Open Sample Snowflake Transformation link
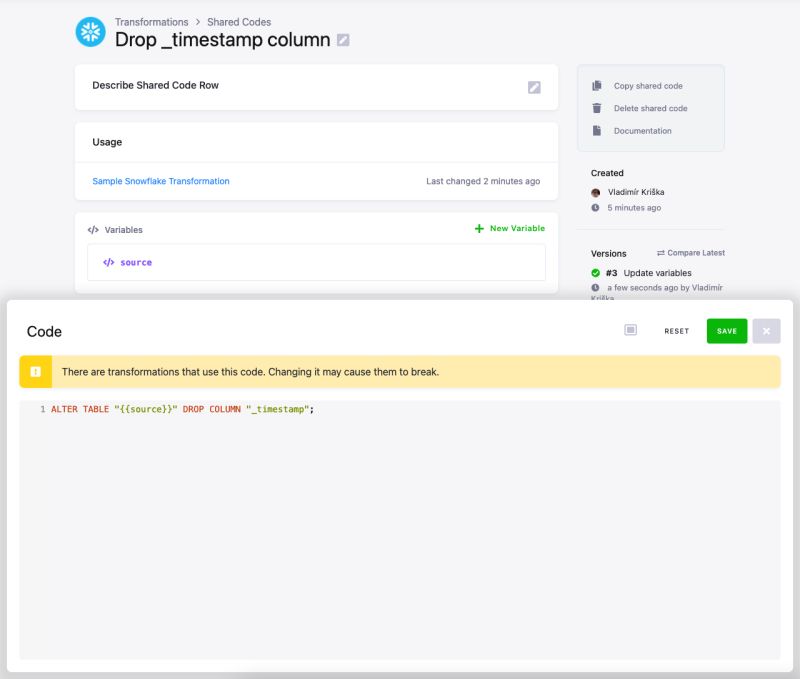The height and width of the screenshot is (679, 800). pyautogui.click(x=161, y=181)
